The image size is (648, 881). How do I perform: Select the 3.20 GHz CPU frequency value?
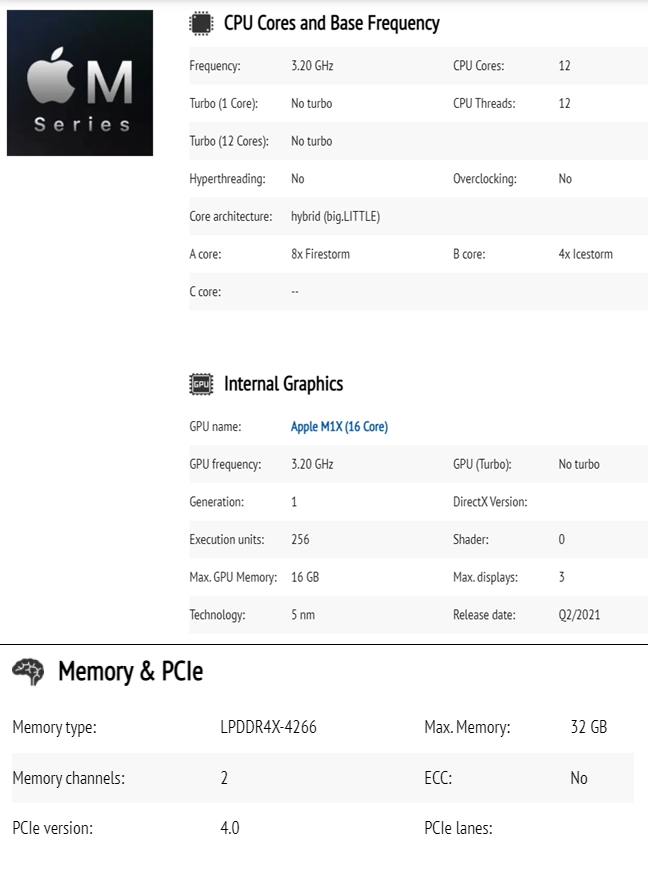(x=312, y=66)
